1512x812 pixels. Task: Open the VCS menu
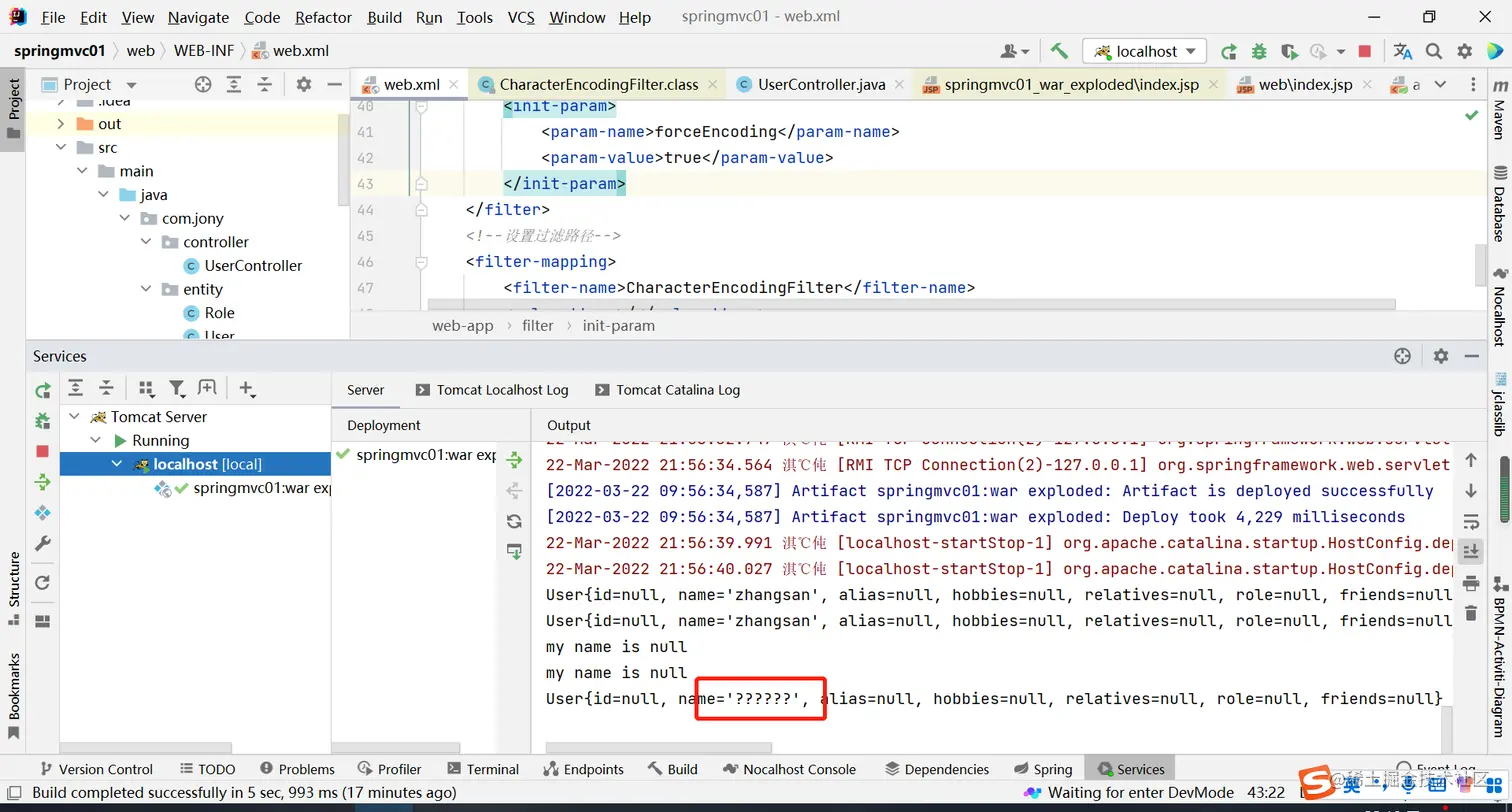coord(521,17)
